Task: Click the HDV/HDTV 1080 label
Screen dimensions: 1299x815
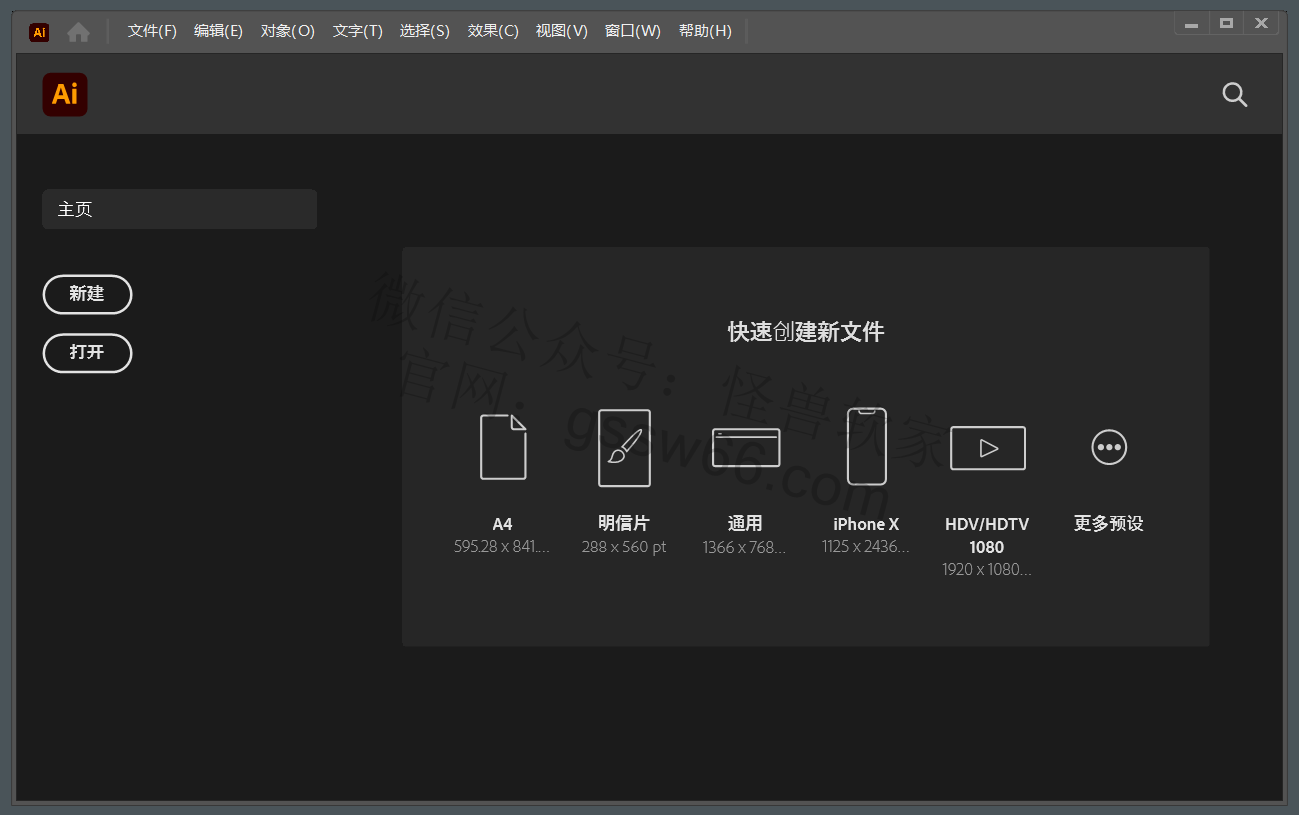Action: 987,535
